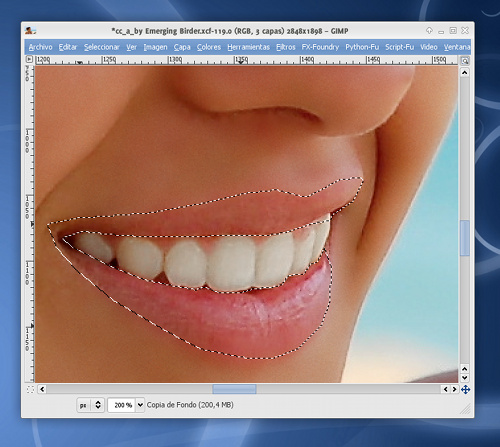The height and width of the screenshot is (447, 500).
Task: Open the FX-Foundry menu
Action: click(x=320, y=47)
